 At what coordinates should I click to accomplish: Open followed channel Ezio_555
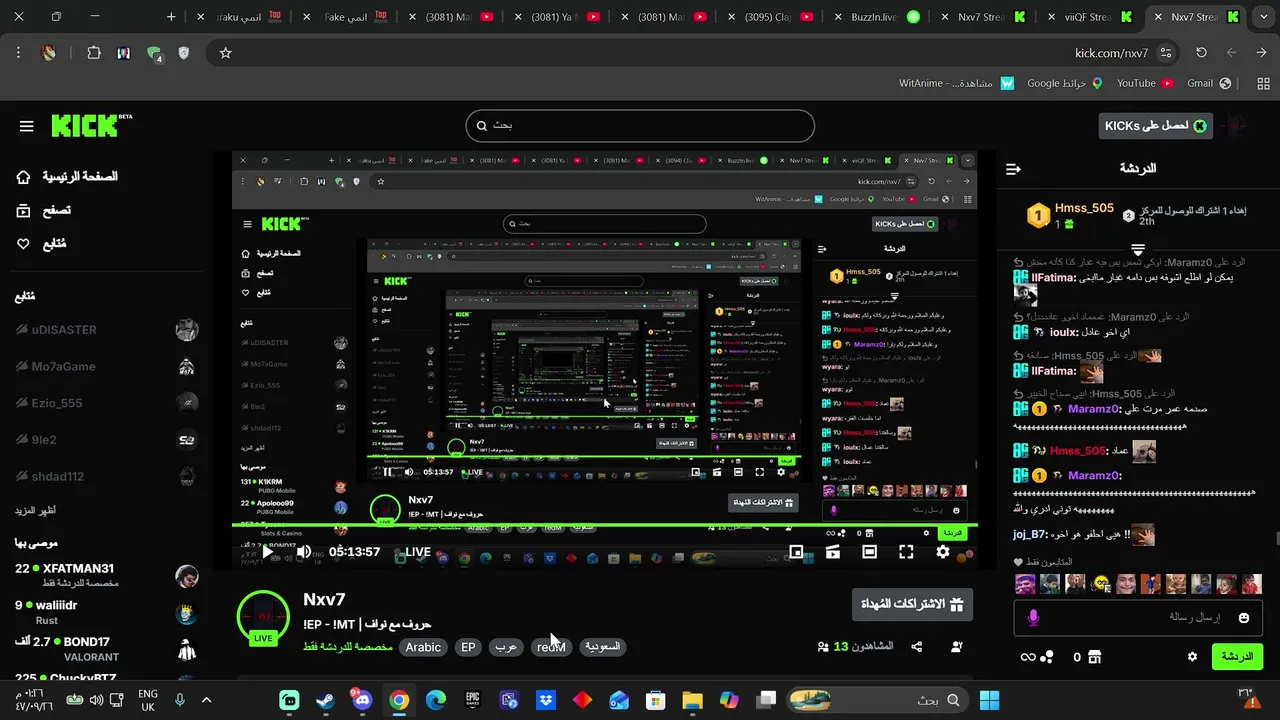(105, 403)
